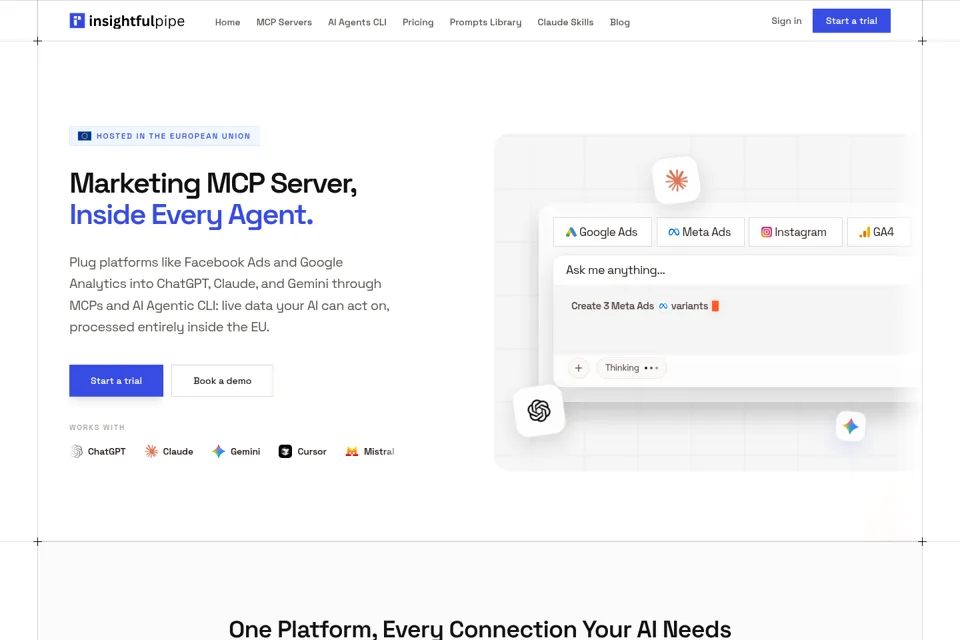Click 'One Platform, Every Connection Your AI Needs' heading
Viewport: 960px width, 640px height.
point(480,629)
